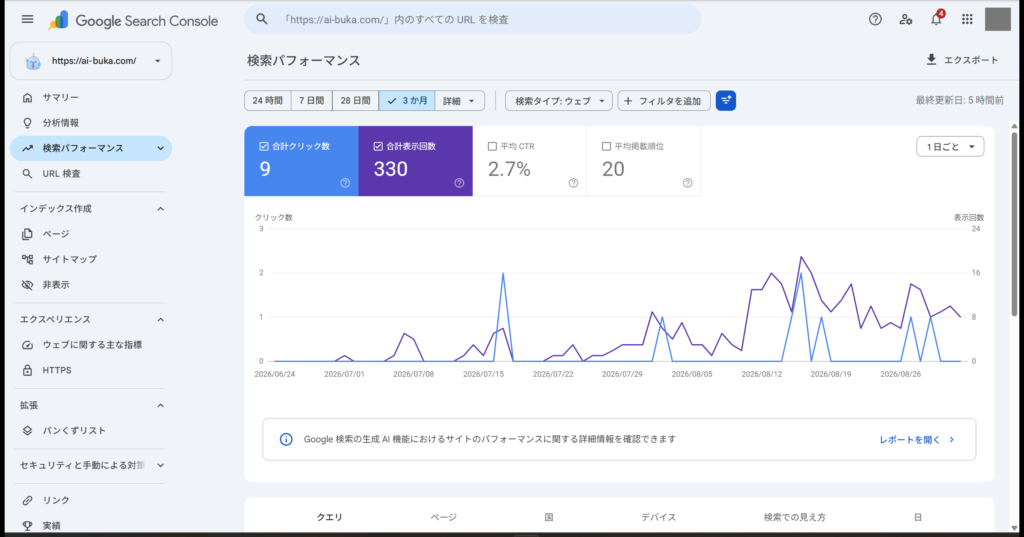Toggle the 合計クリック数 checkbox

point(264,146)
